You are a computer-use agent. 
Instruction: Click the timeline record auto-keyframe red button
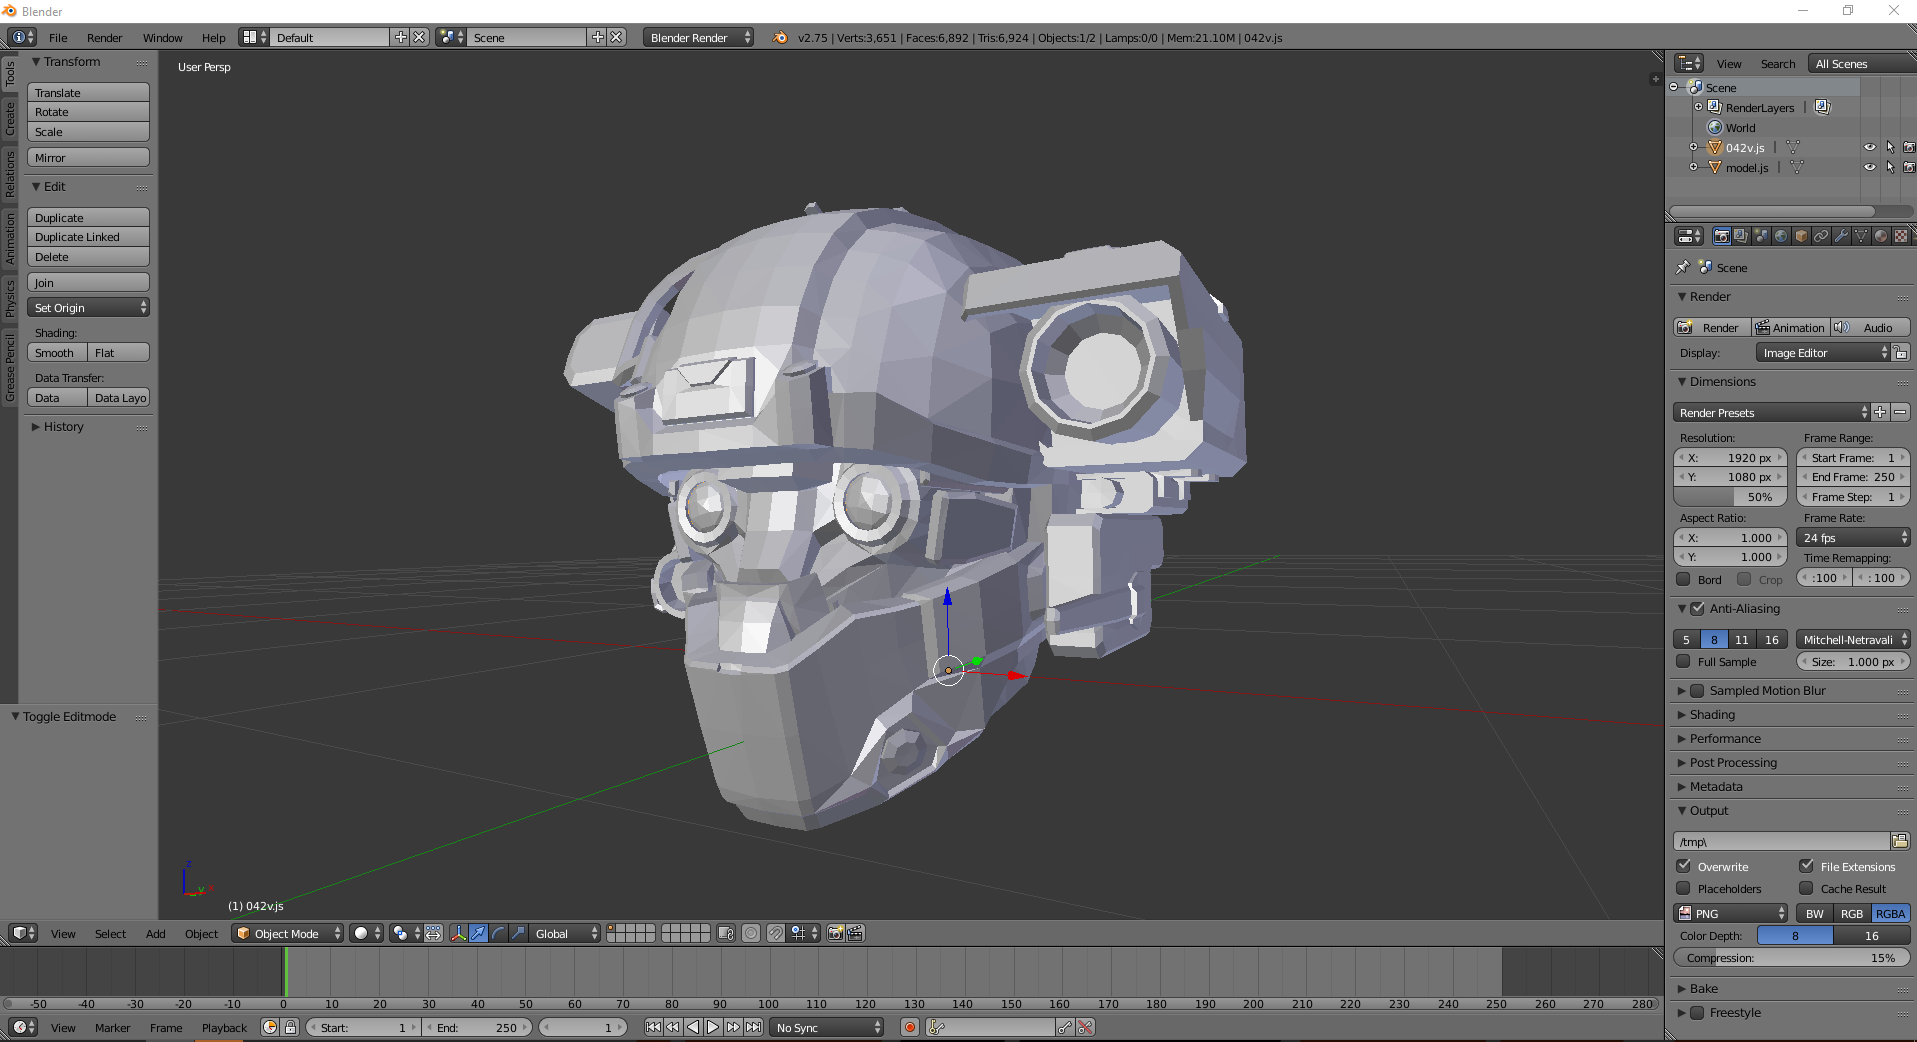(910, 1027)
